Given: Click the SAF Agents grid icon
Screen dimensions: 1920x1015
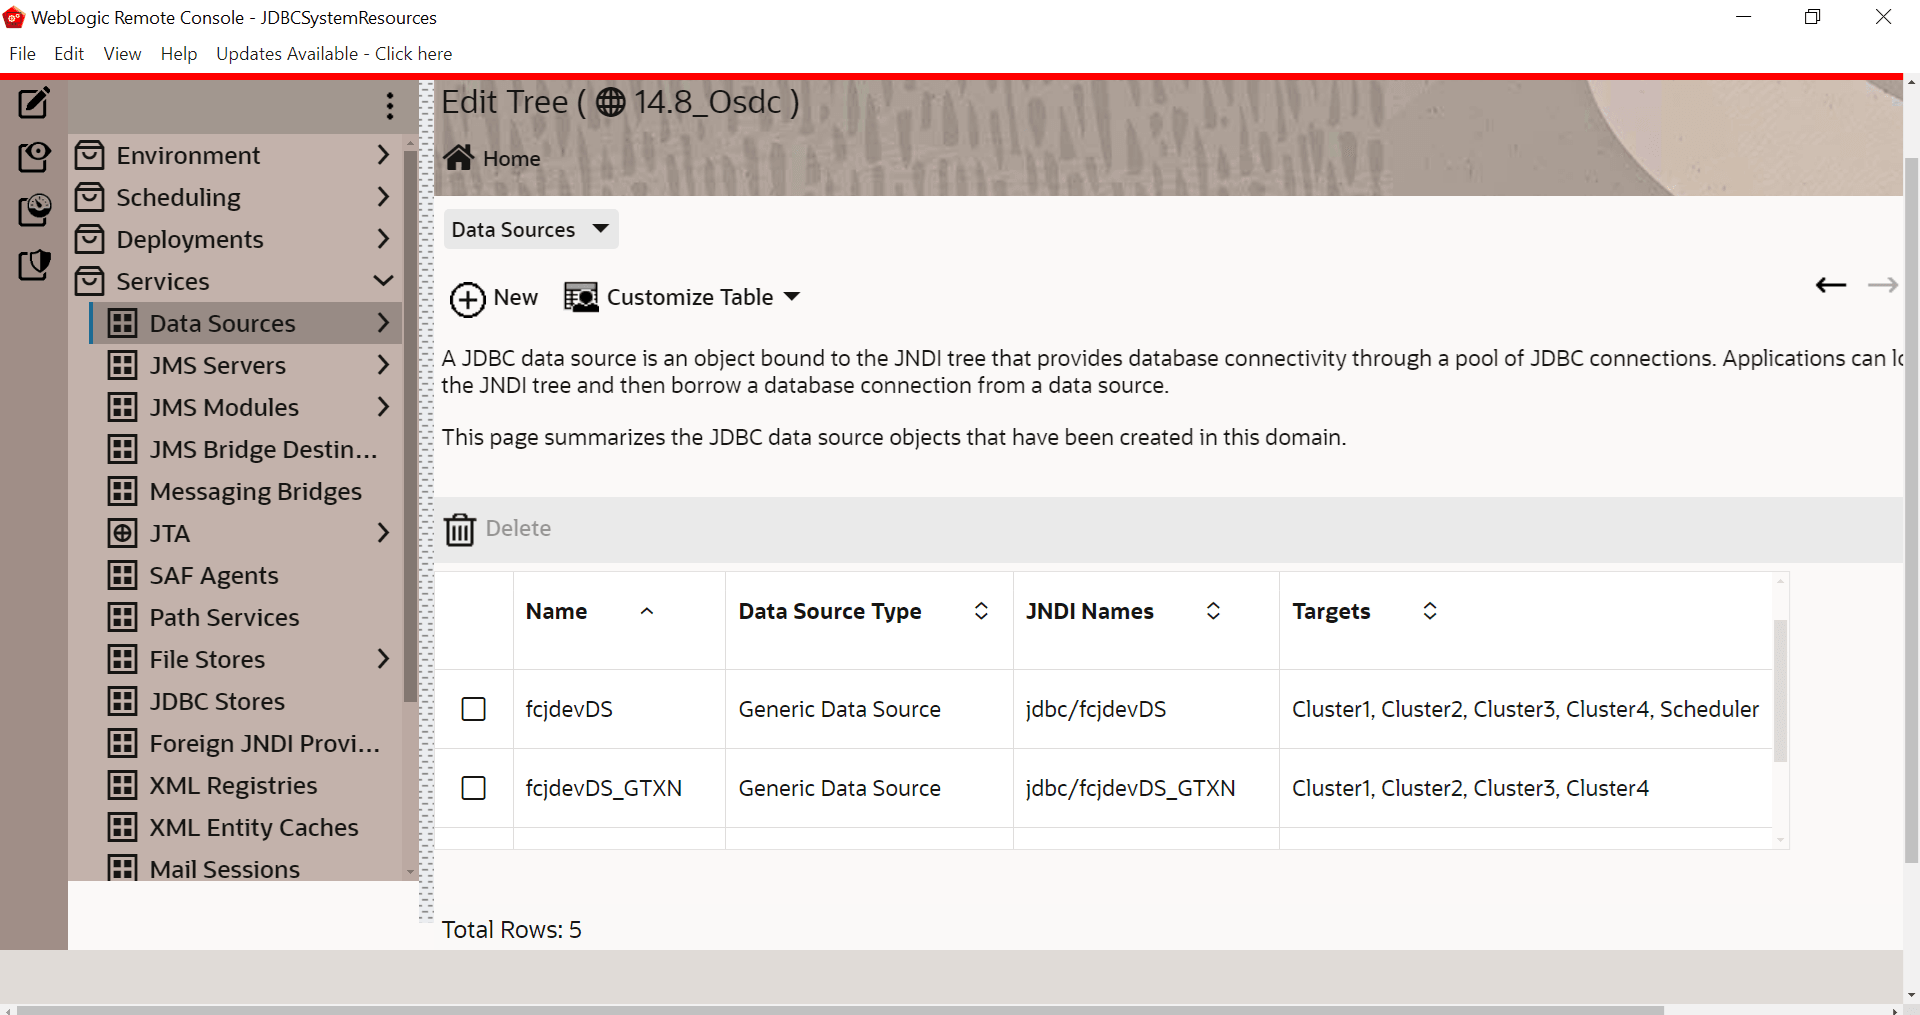Looking at the screenshot, I should pos(122,575).
